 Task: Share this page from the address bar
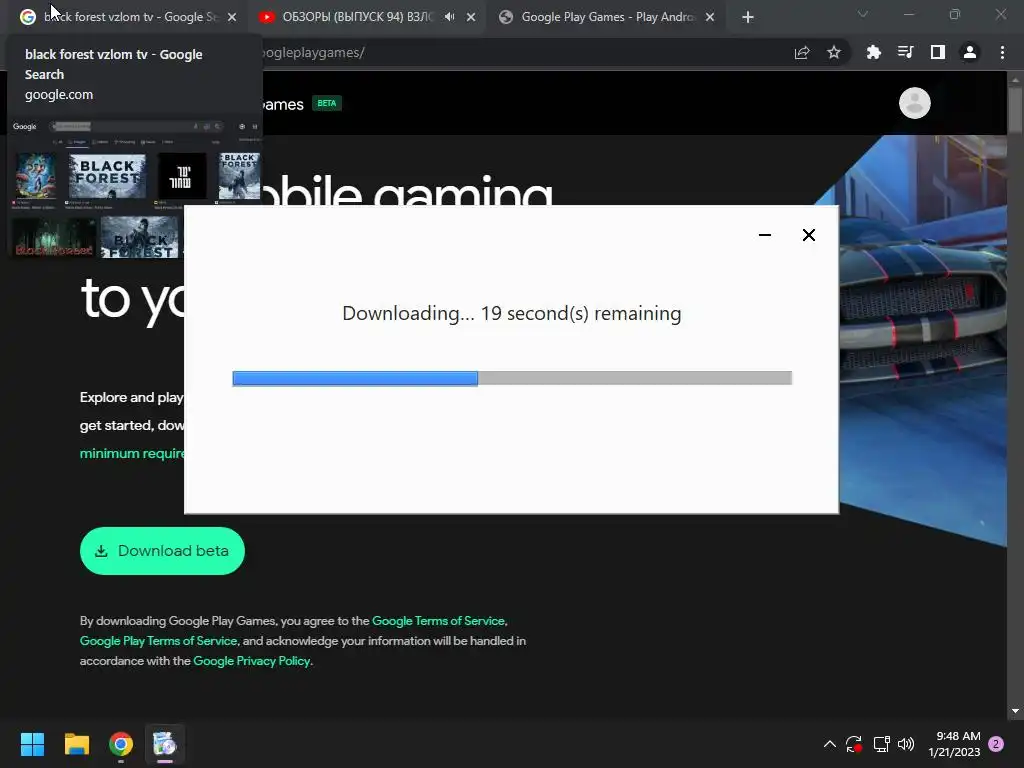pos(802,53)
